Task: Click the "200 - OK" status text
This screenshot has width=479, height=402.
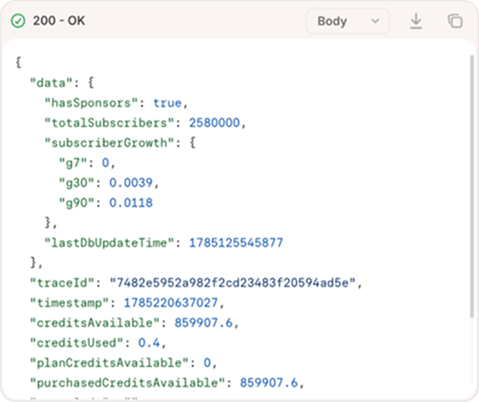Action: pyautogui.click(x=59, y=21)
